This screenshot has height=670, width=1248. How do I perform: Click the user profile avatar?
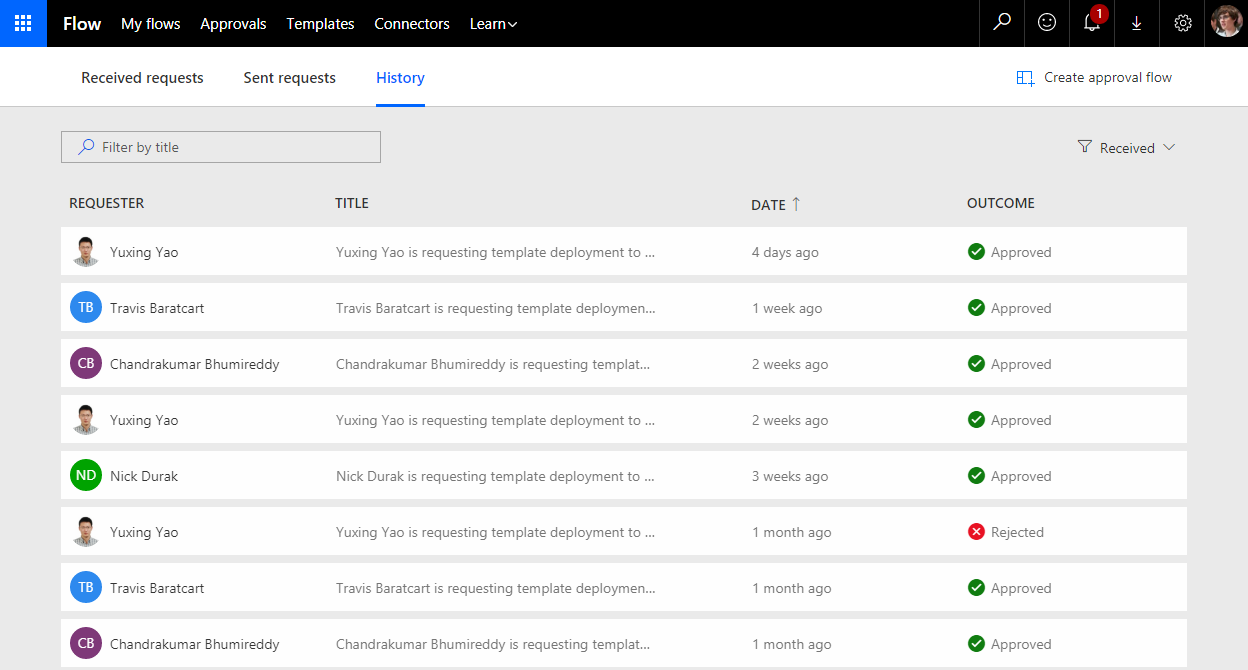coord(1227,23)
